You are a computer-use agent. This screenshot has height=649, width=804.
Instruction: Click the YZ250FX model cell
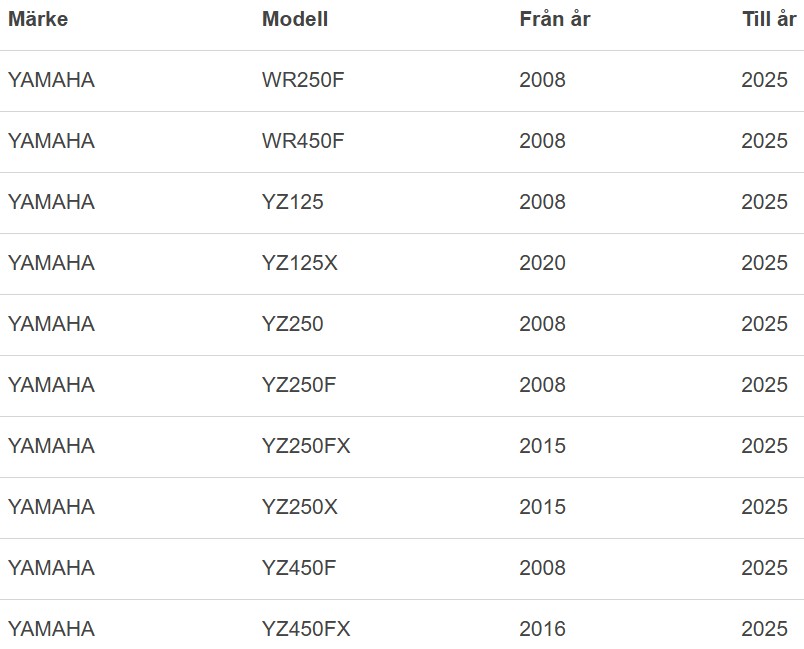click(306, 446)
